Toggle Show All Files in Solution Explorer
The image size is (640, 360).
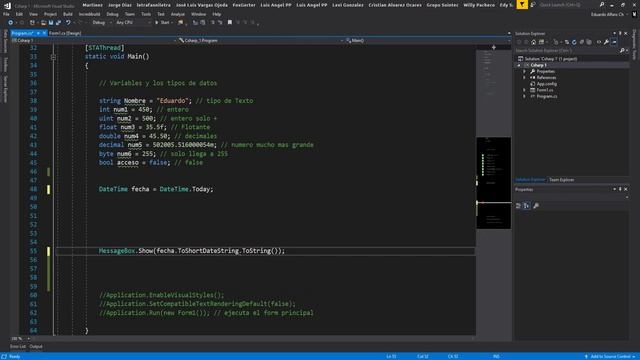[x=589, y=42]
